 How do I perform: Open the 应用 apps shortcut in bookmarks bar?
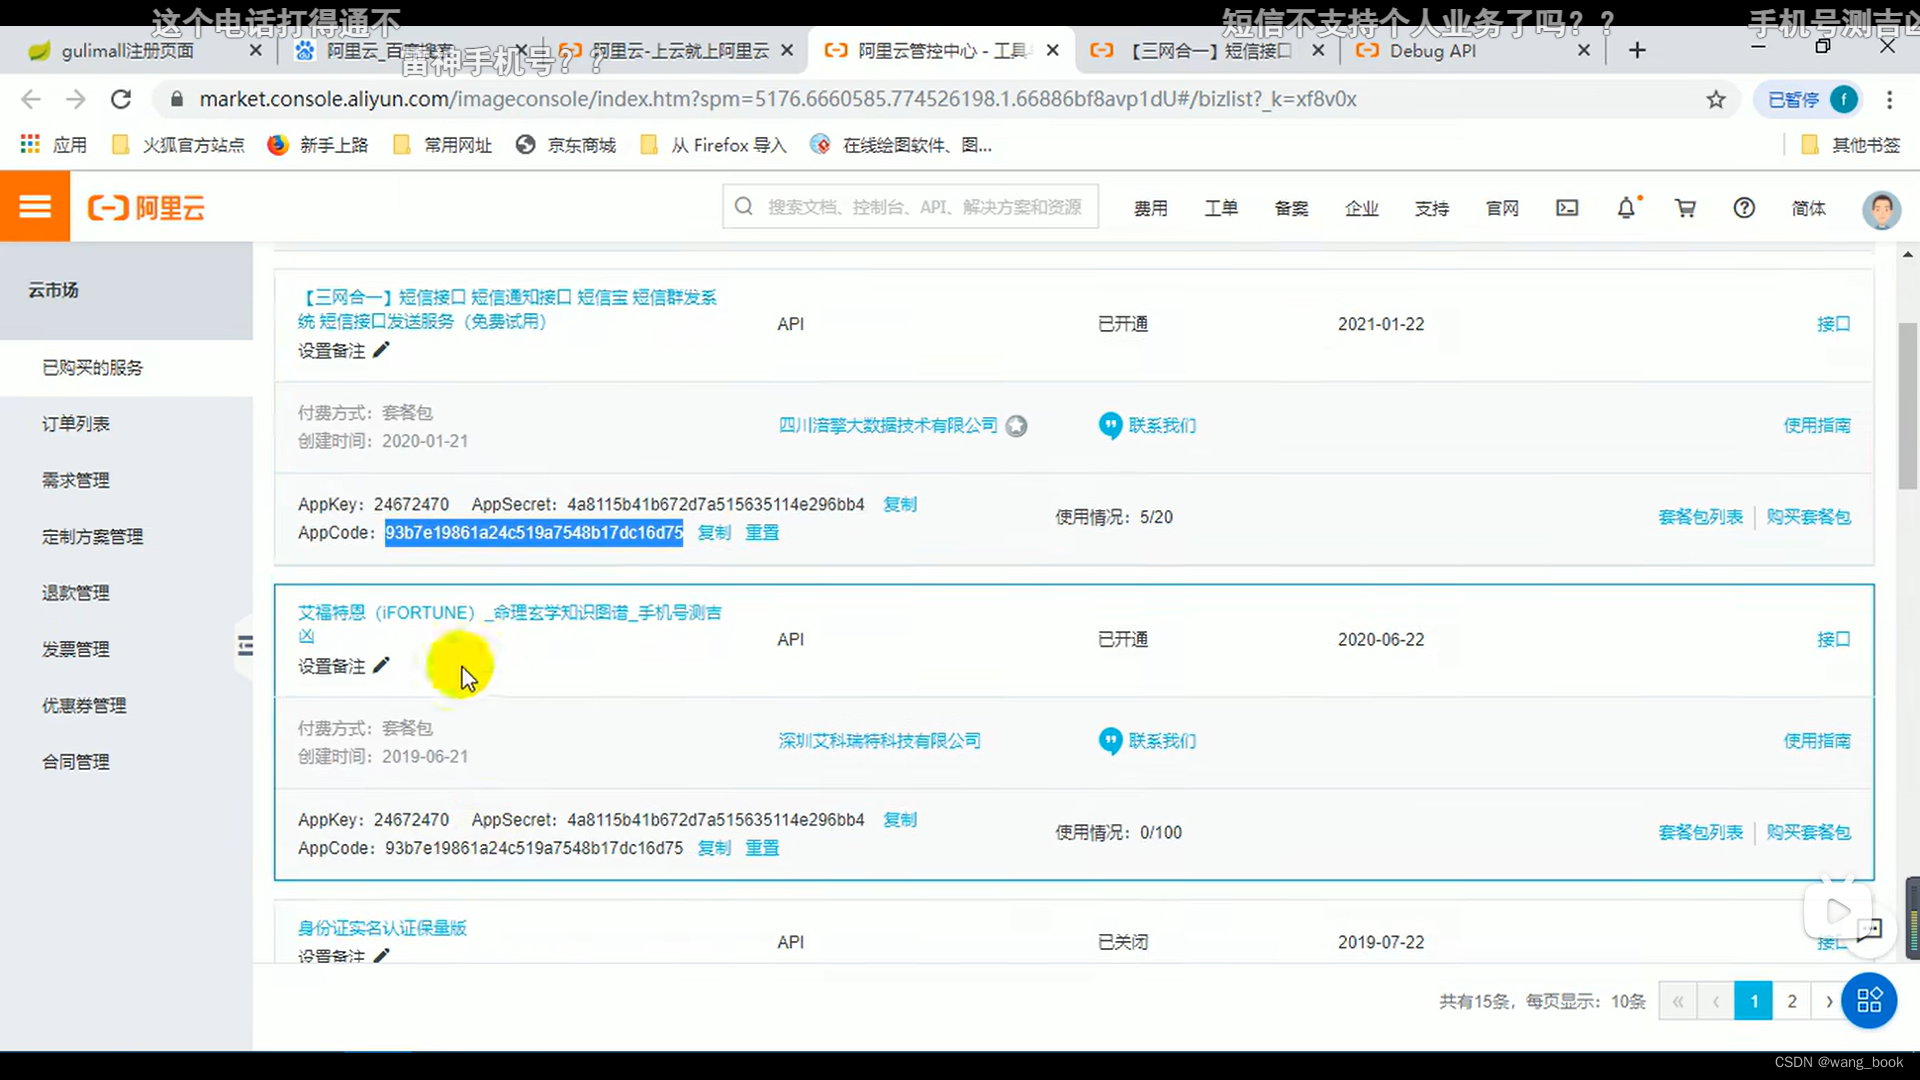pyautogui.click(x=54, y=145)
